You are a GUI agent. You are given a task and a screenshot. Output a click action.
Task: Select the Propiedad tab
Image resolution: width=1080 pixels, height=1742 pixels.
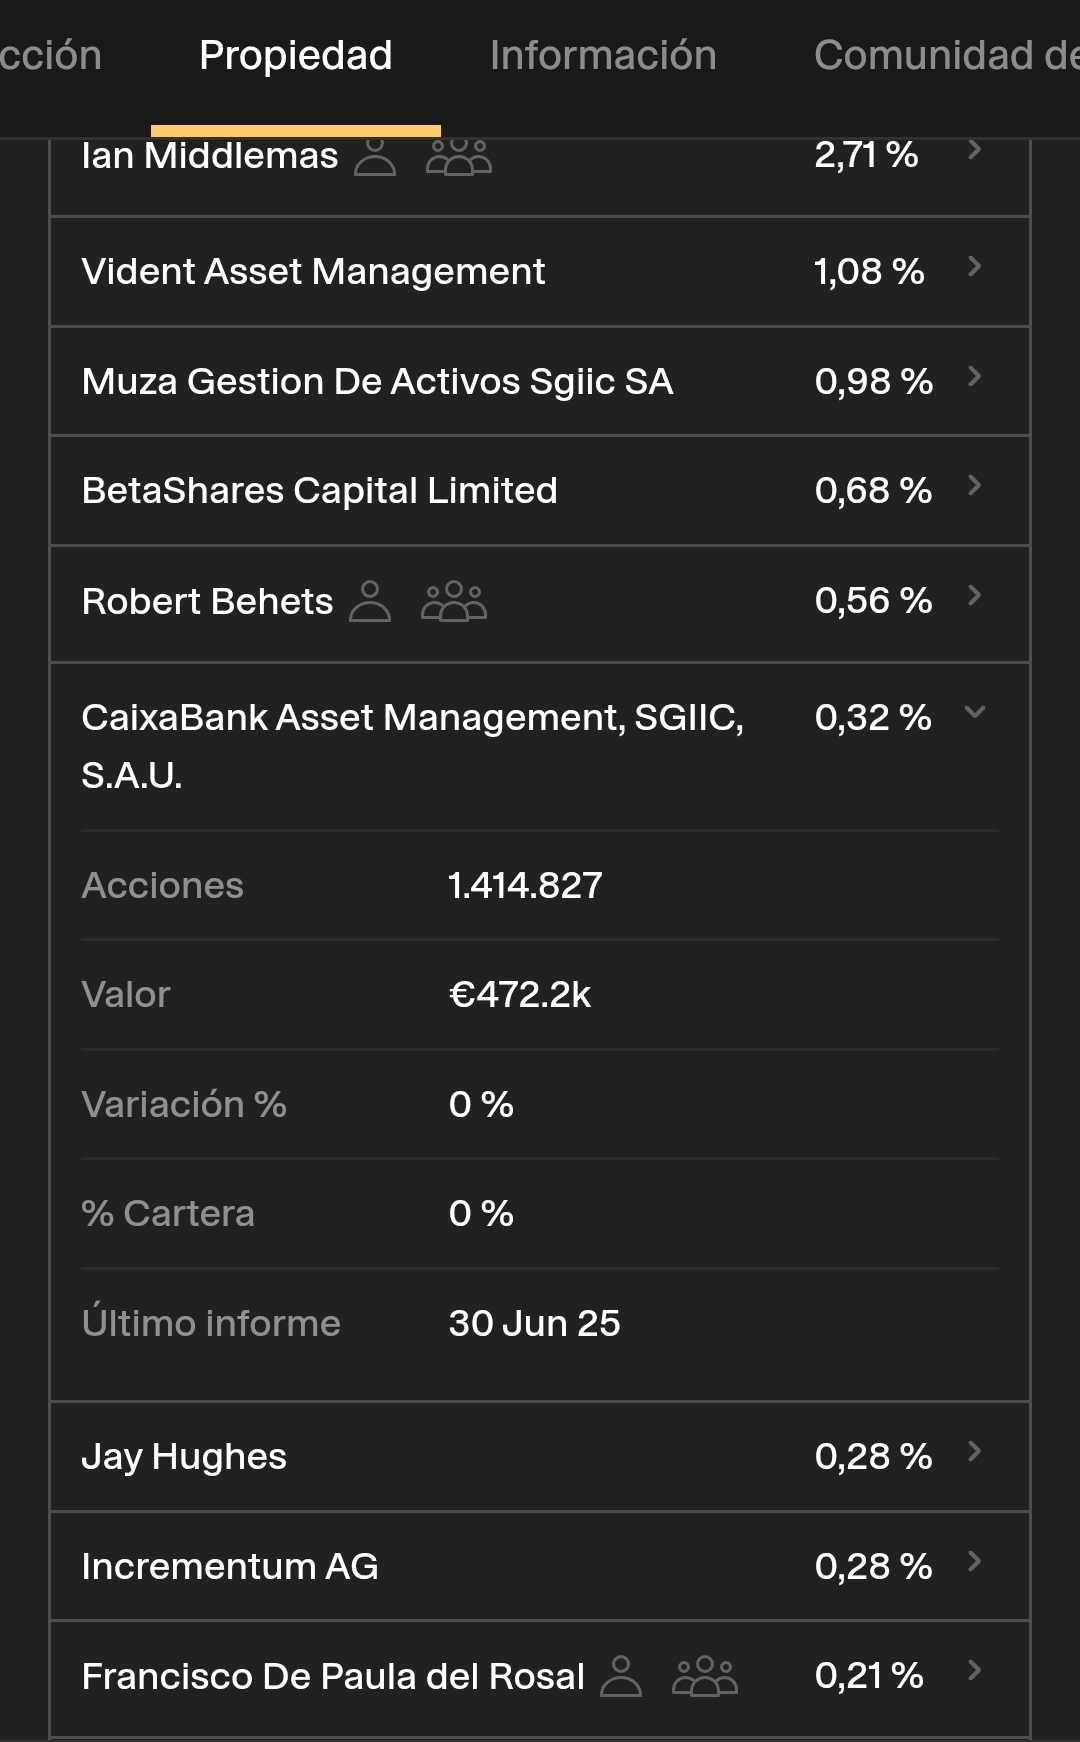click(x=295, y=56)
